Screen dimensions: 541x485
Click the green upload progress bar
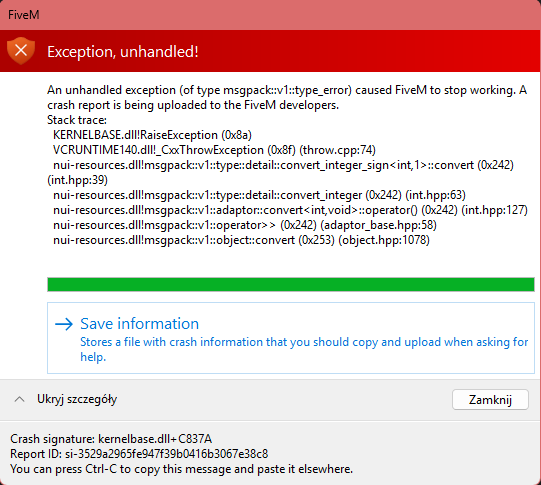[291, 285]
